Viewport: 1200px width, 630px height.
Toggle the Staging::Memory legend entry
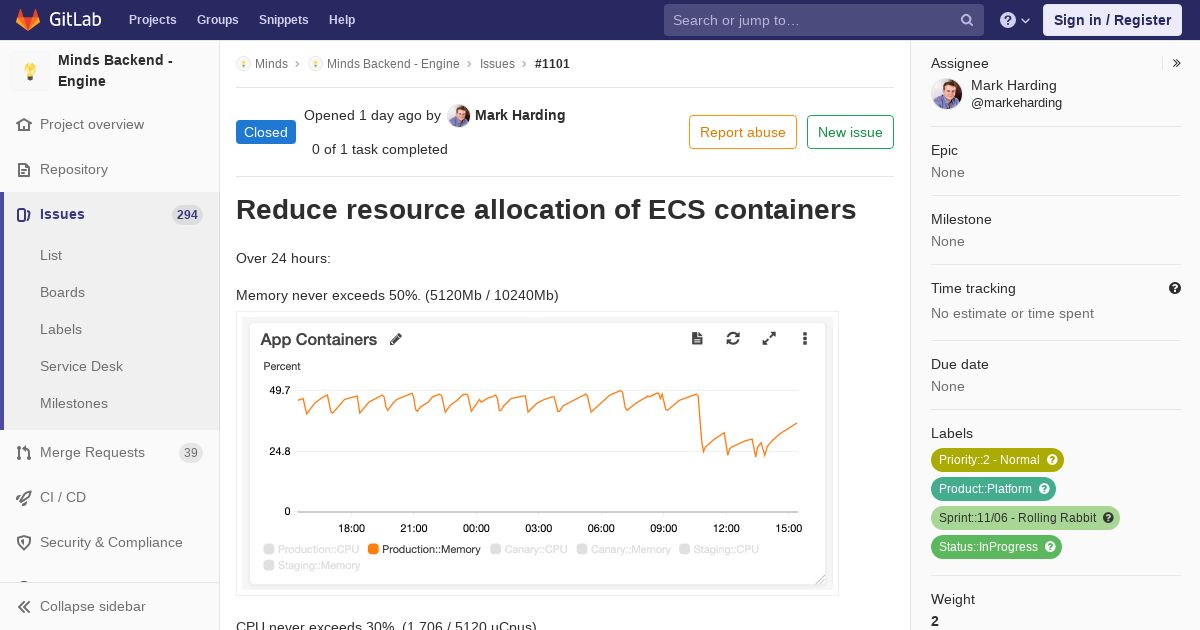pos(312,565)
